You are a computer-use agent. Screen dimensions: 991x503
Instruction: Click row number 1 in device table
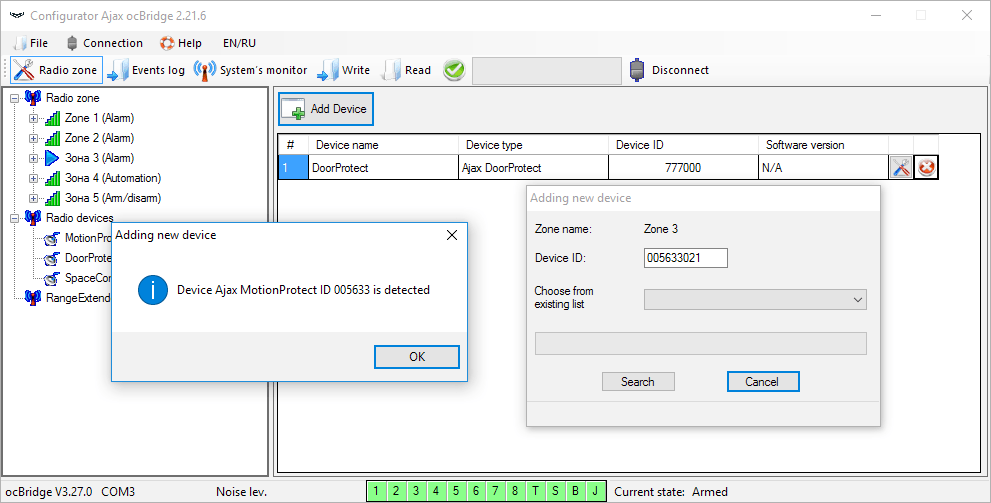coord(293,167)
